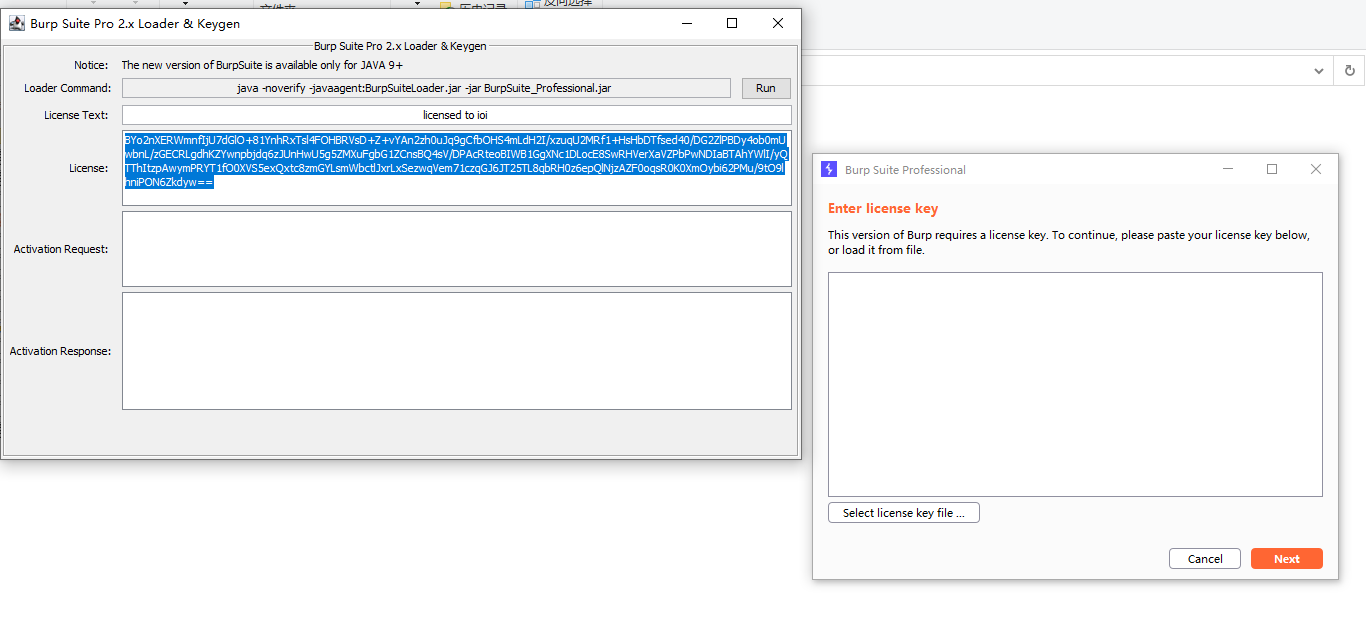Click the JAVA 9+ notice text
1366x620 pixels.
coord(262,65)
